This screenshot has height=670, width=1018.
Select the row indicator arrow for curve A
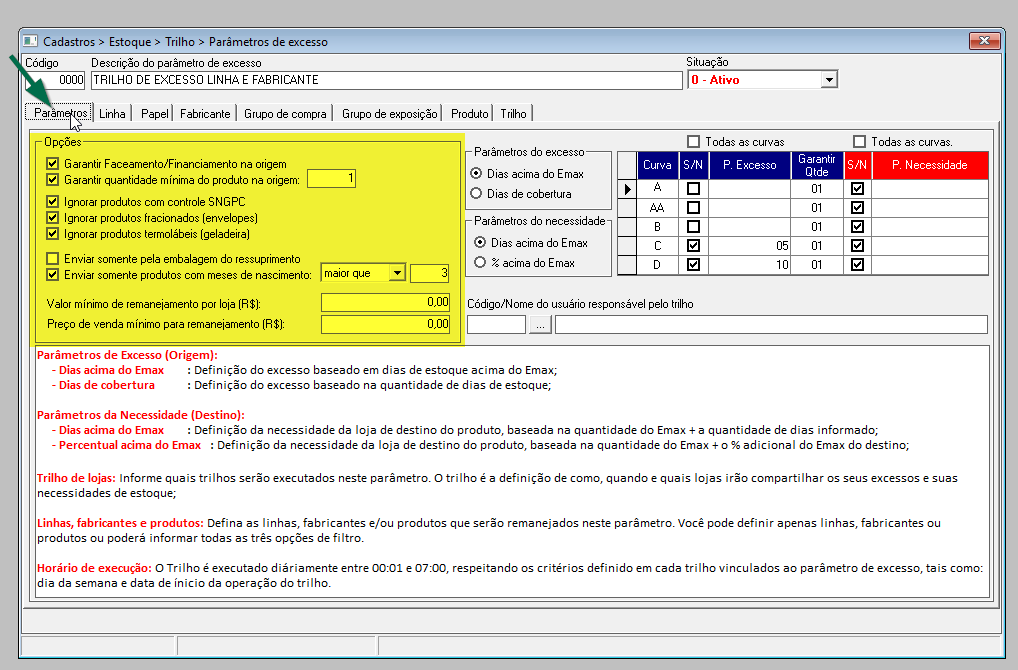627,189
